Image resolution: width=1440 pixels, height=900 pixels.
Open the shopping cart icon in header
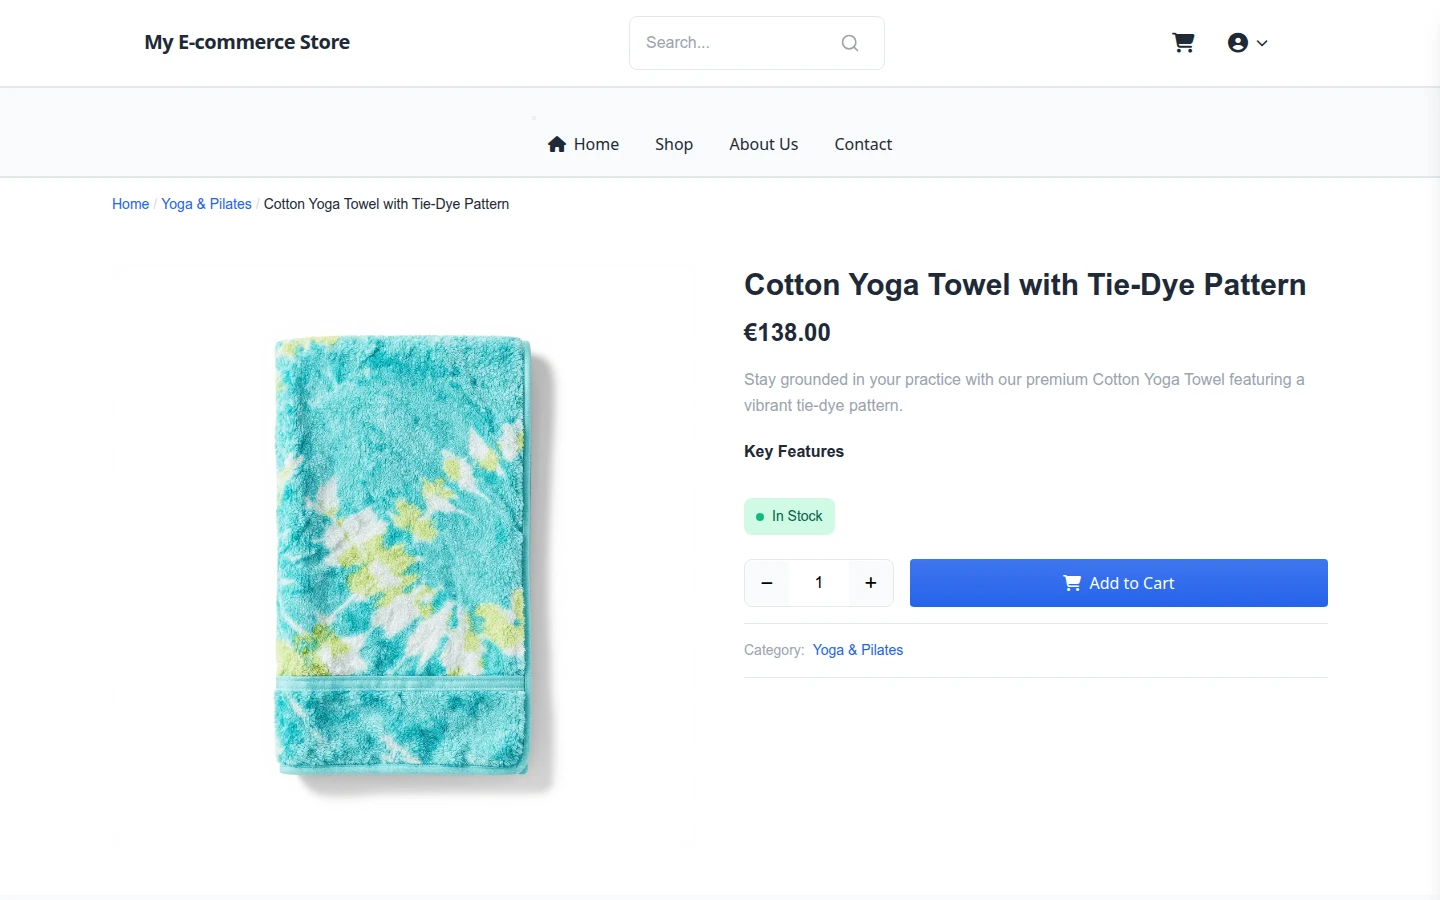tap(1183, 43)
